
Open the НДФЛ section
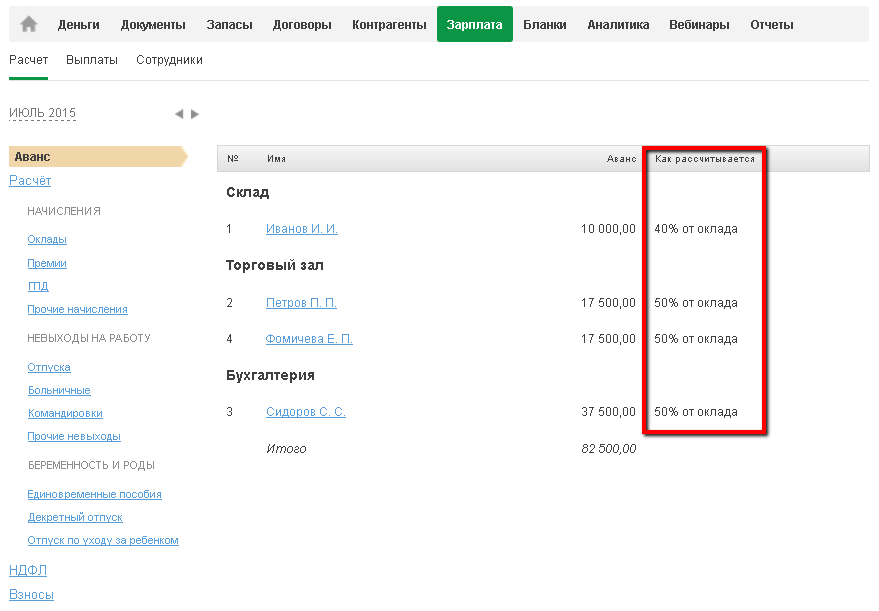point(28,571)
